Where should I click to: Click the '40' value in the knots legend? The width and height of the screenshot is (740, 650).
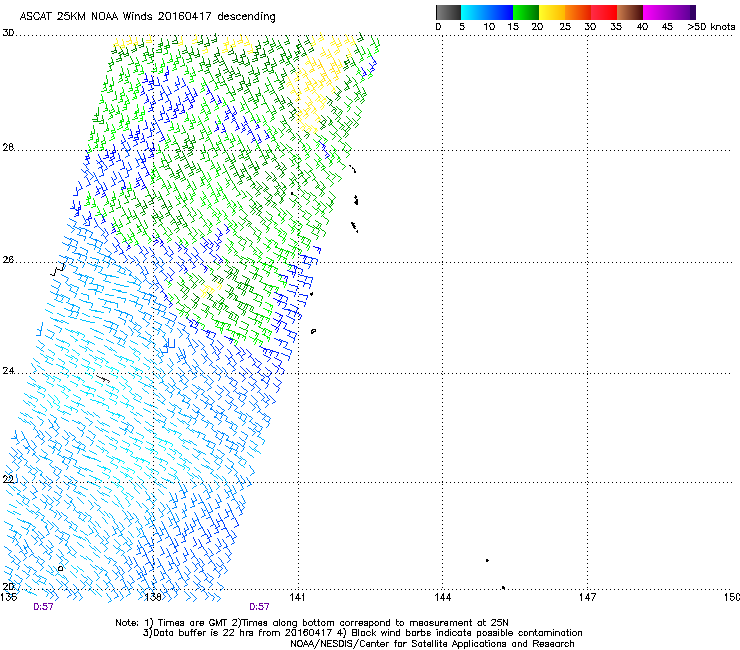642,27
